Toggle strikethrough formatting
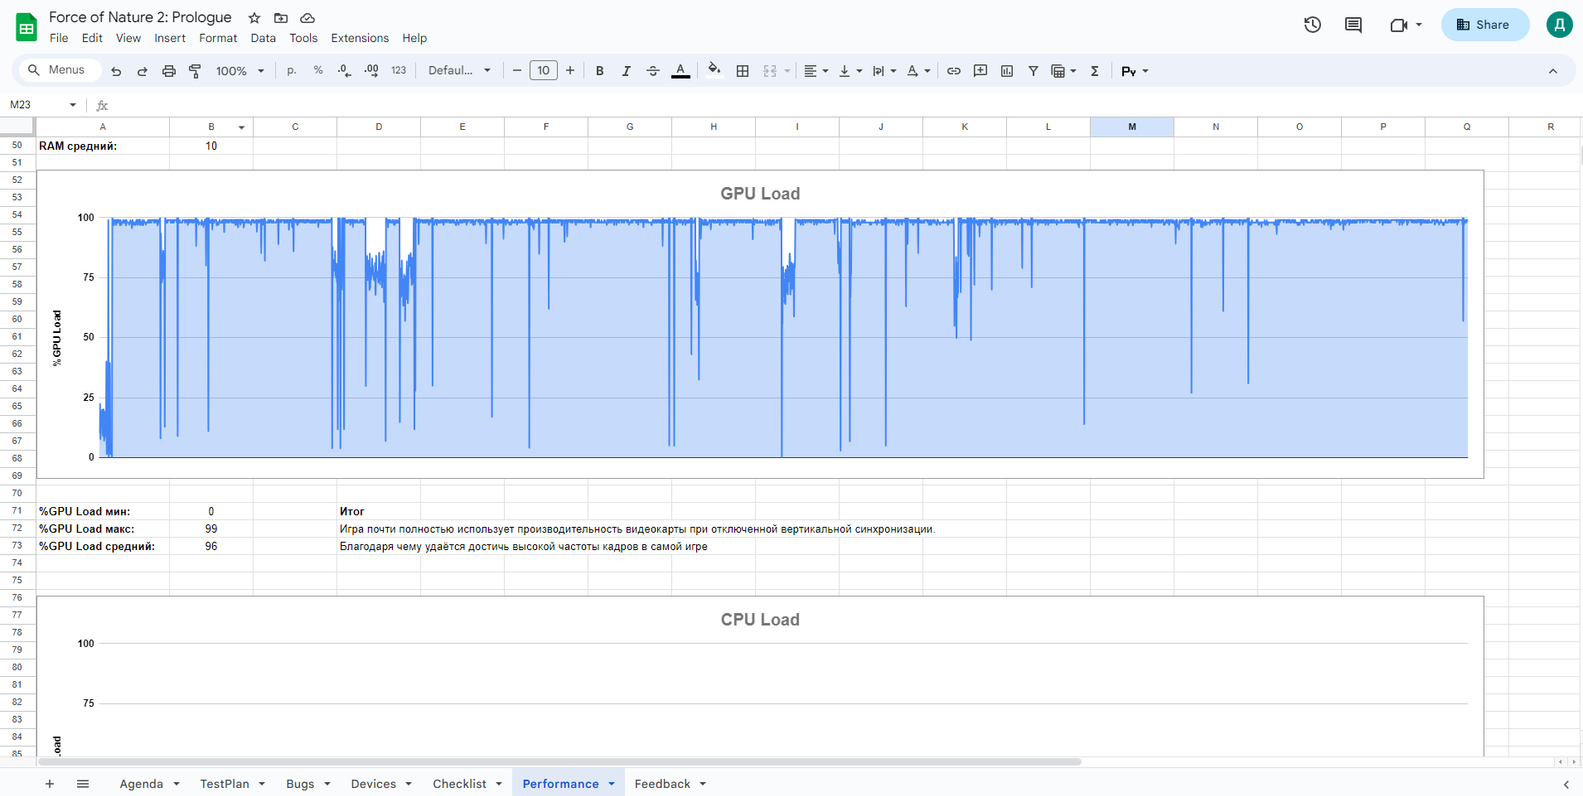This screenshot has width=1583, height=796. pyautogui.click(x=652, y=71)
